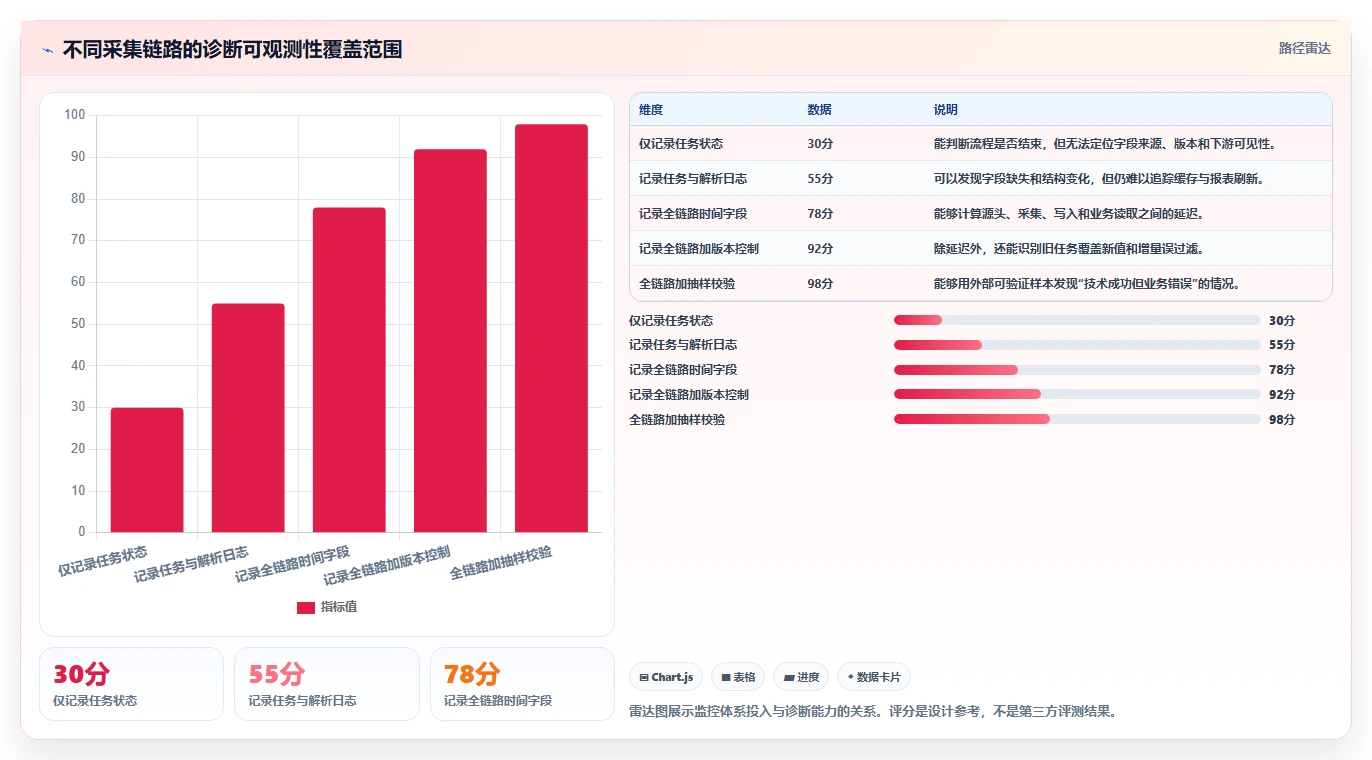Screen dimensions: 1372x760
Task: Click the 指标值 legend label
Action: [339, 607]
